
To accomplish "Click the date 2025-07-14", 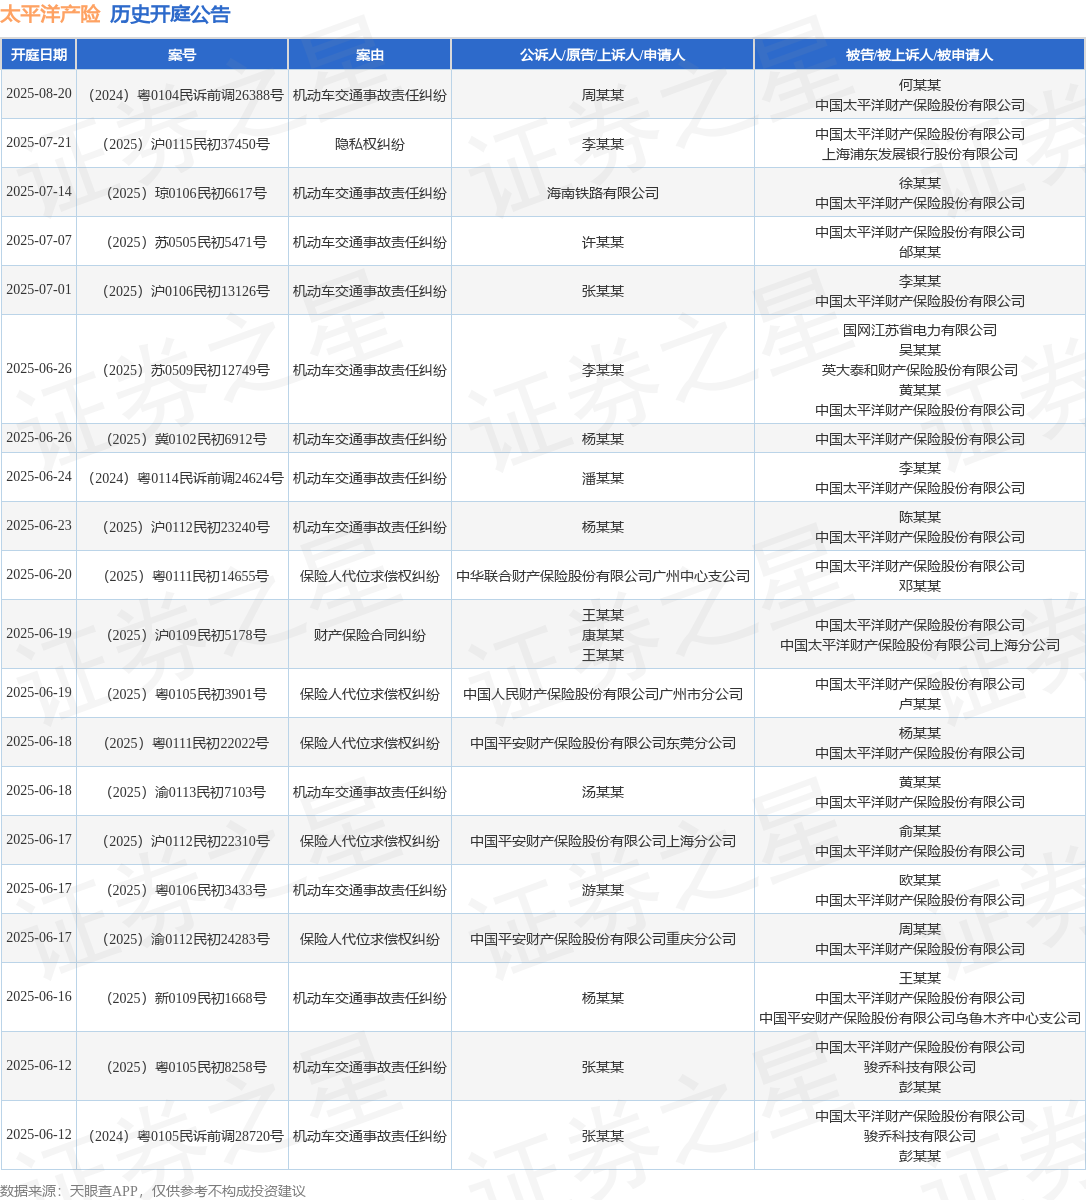I will point(39,192).
